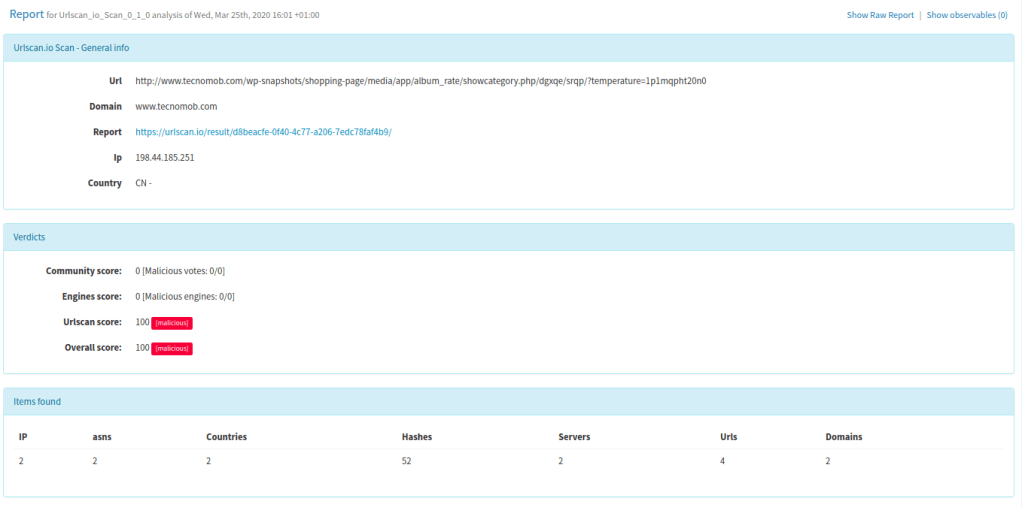Click the Servers column header
1022x507 pixels.
(574, 437)
